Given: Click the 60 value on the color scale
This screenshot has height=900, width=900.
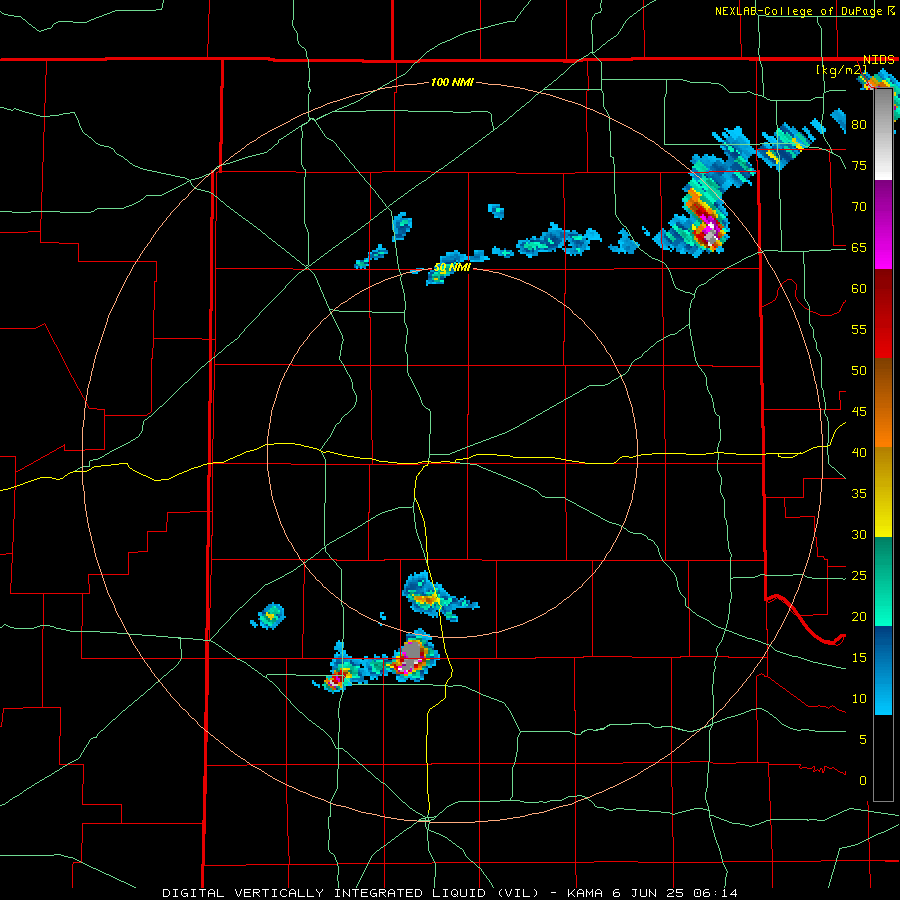Looking at the screenshot, I should point(859,289).
